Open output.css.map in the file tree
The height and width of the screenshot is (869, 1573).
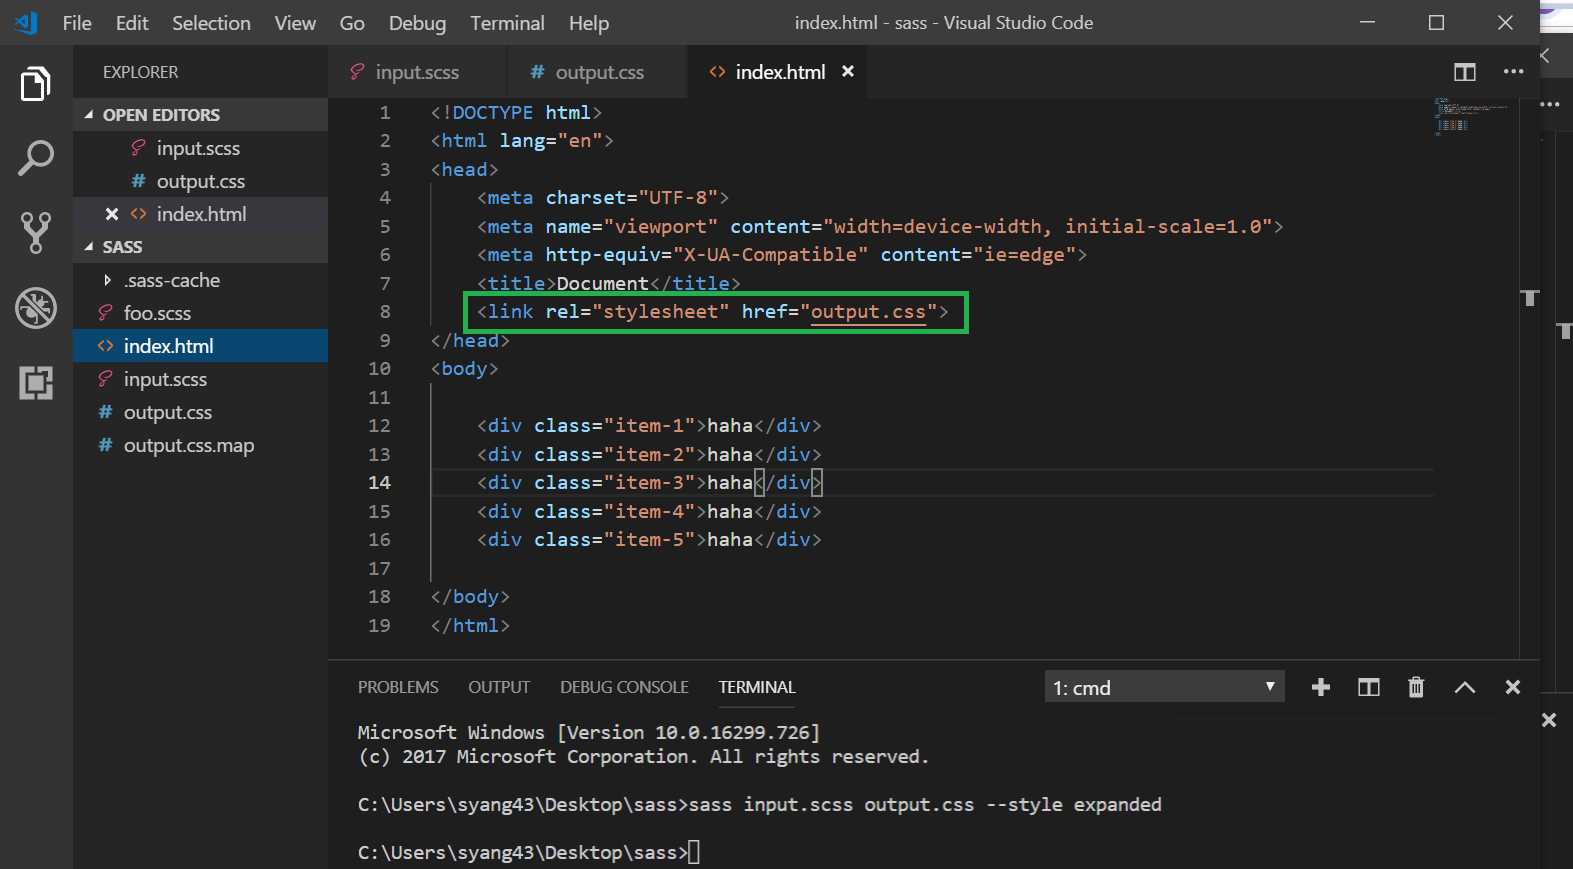[x=200, y=445]
